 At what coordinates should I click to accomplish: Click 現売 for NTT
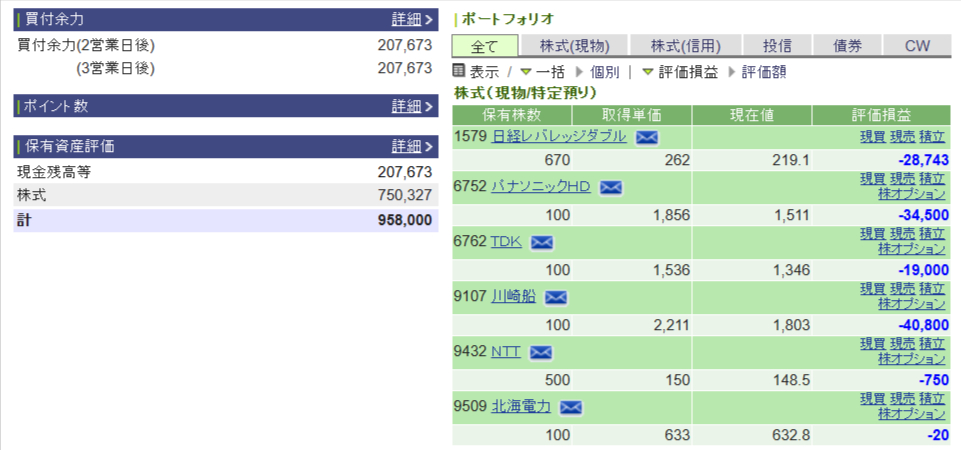tap(903, 343)
